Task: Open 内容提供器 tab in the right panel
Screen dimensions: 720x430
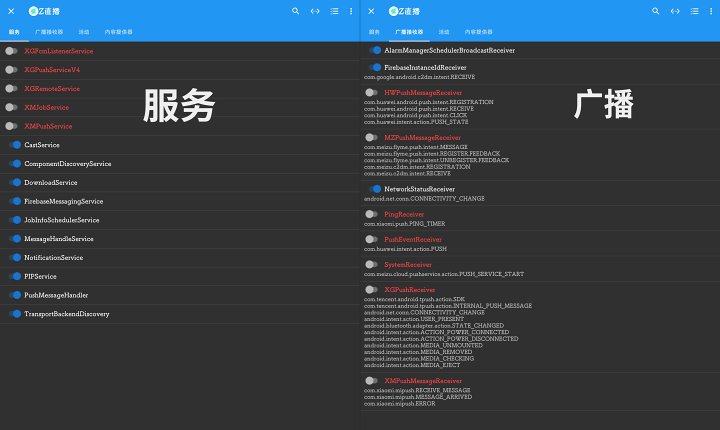Action: click(478, 32)
